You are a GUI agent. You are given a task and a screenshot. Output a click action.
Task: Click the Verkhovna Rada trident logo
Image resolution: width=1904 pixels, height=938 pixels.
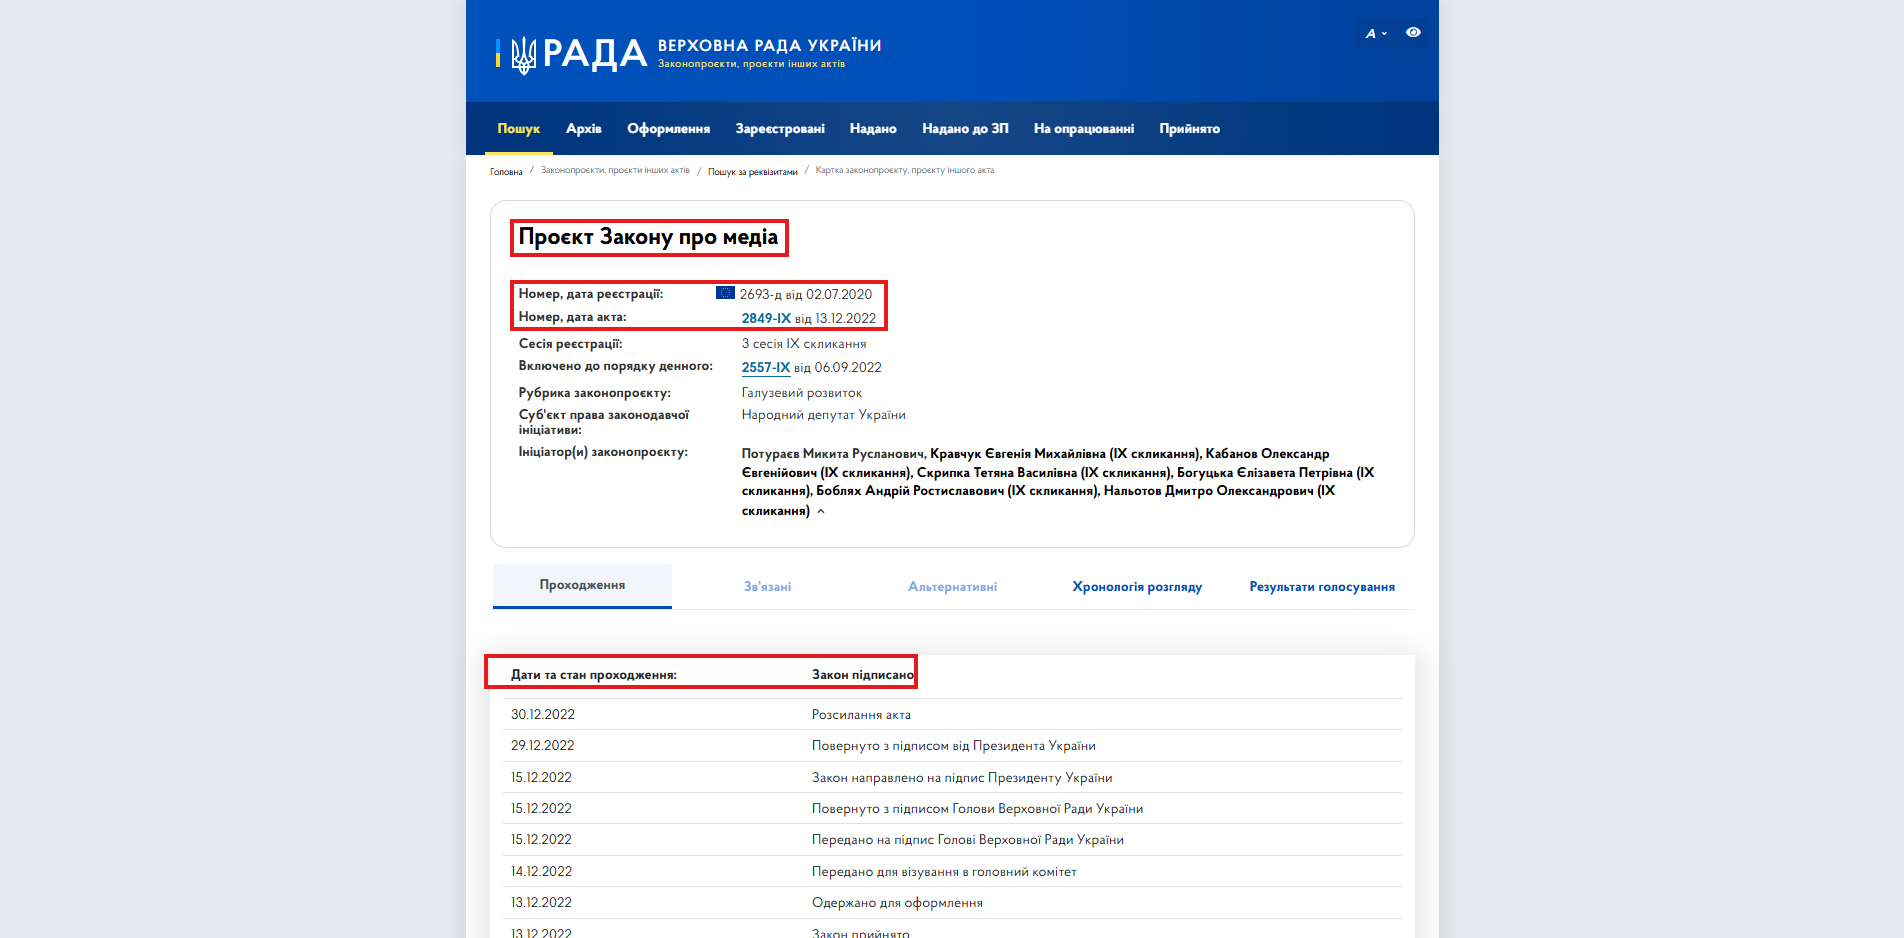pos(523,55)
